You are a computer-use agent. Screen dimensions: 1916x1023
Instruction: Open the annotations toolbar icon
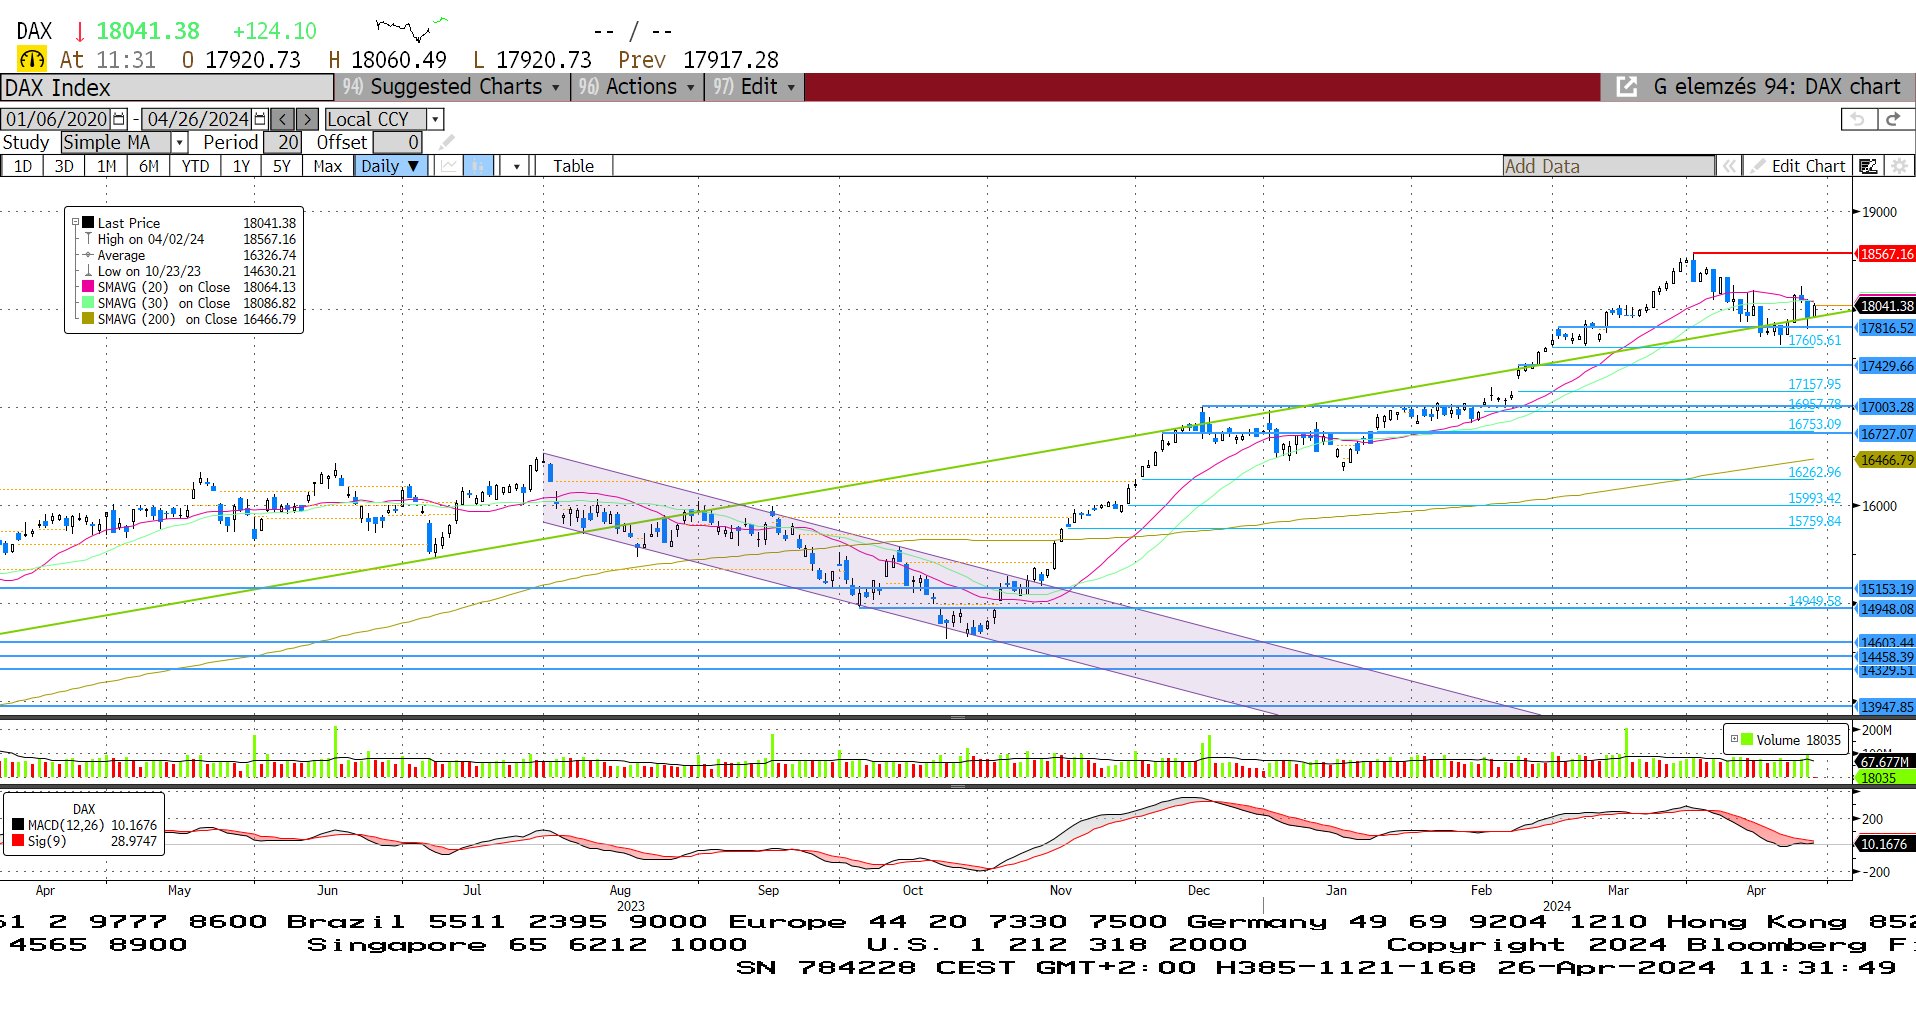(1868, 166)
